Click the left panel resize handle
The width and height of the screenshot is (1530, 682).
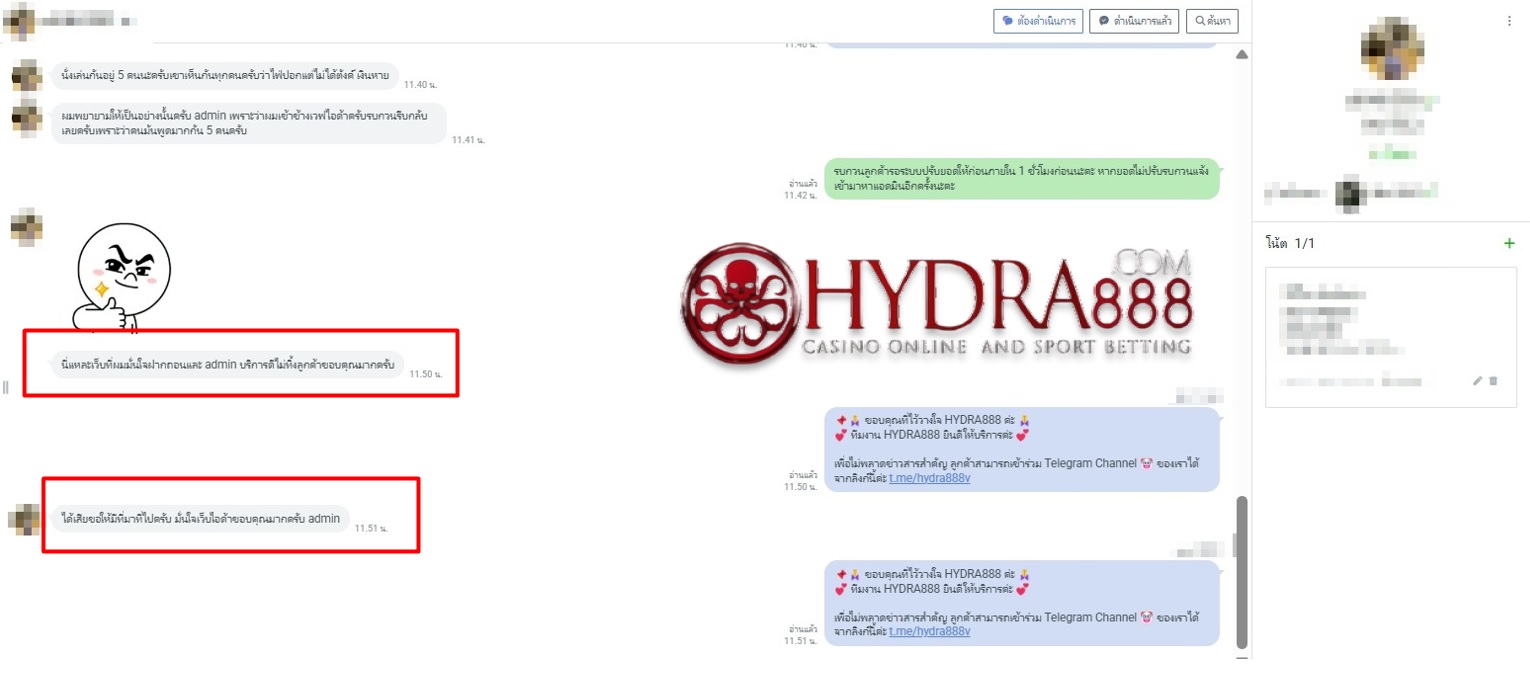[5, 387]
